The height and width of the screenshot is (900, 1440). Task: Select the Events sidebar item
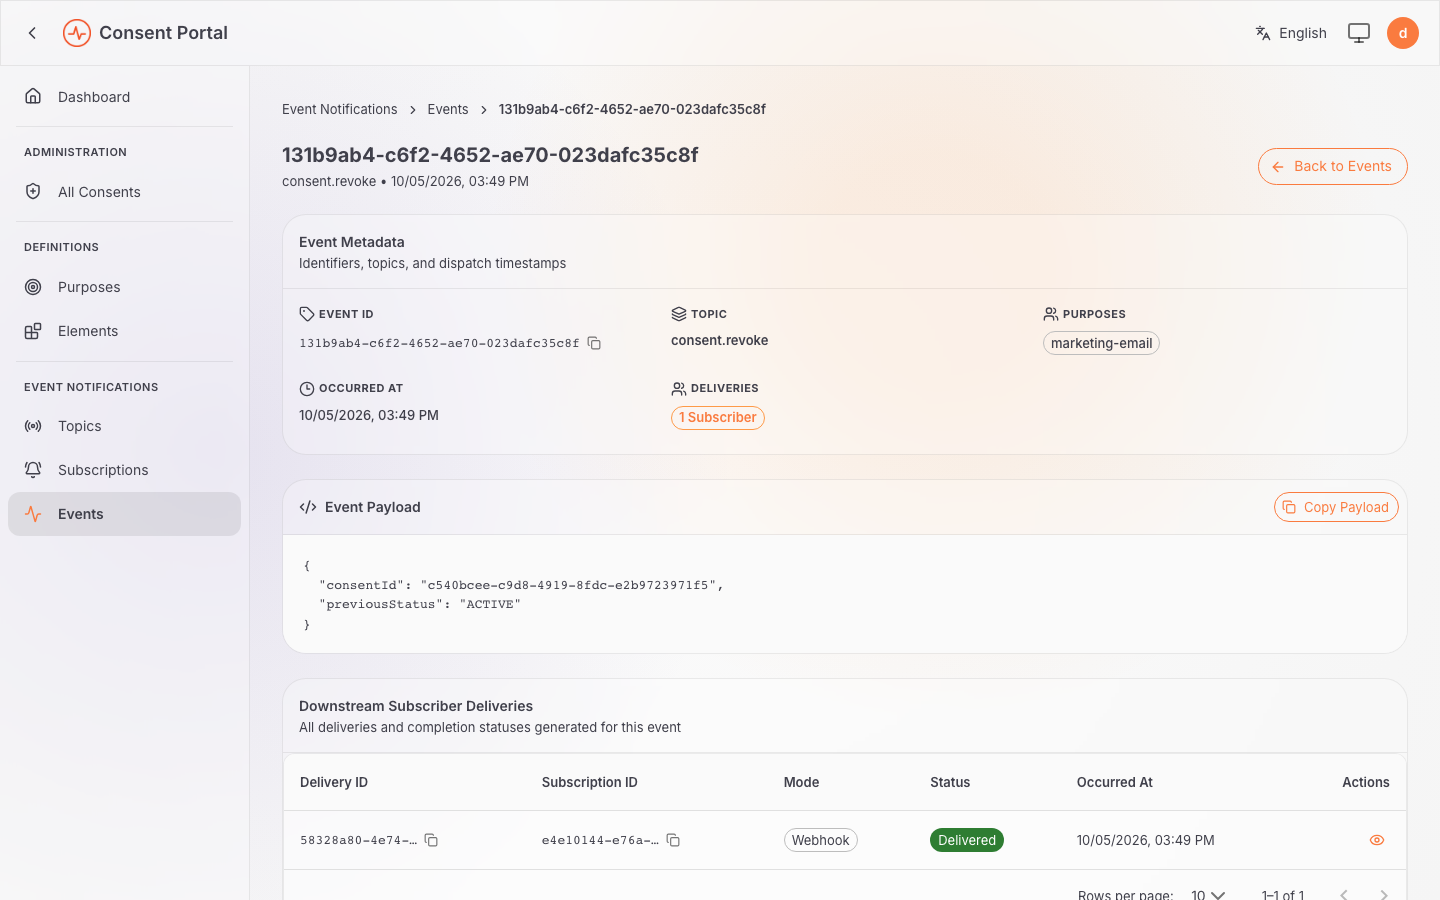[x=124, y=514]
